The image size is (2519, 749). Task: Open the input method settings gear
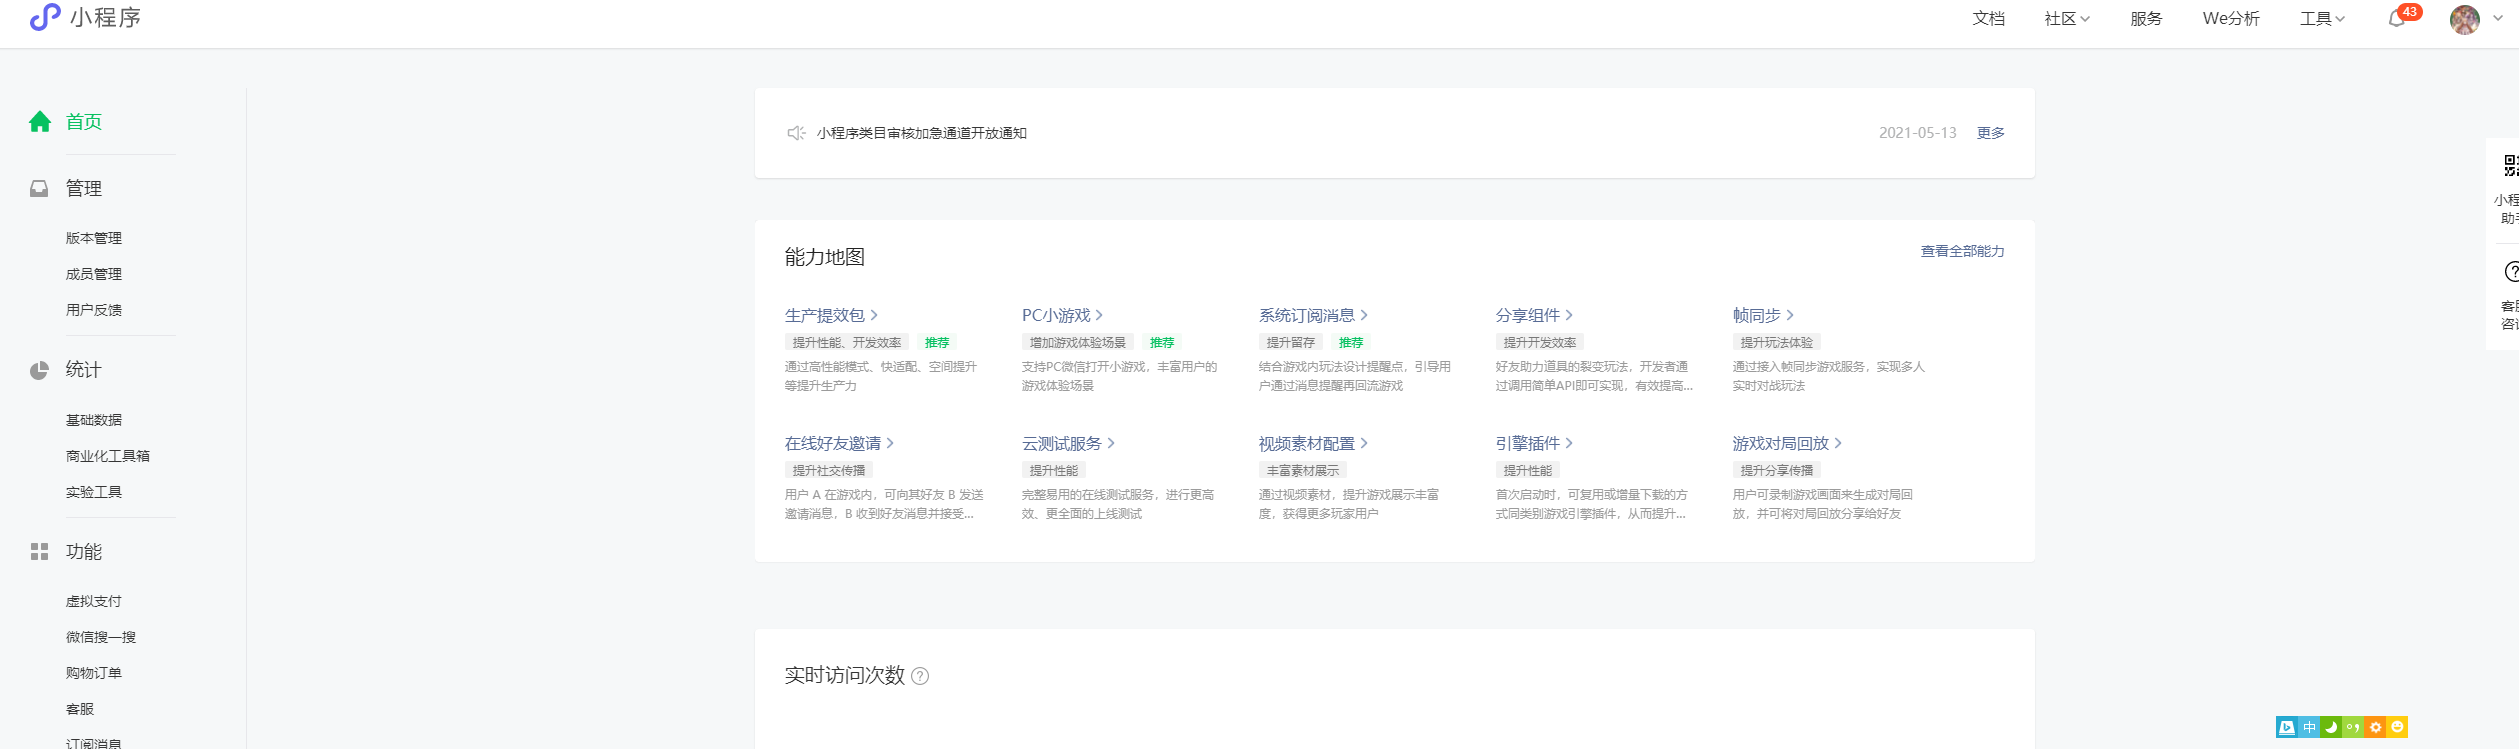[x=2375, y=727]
